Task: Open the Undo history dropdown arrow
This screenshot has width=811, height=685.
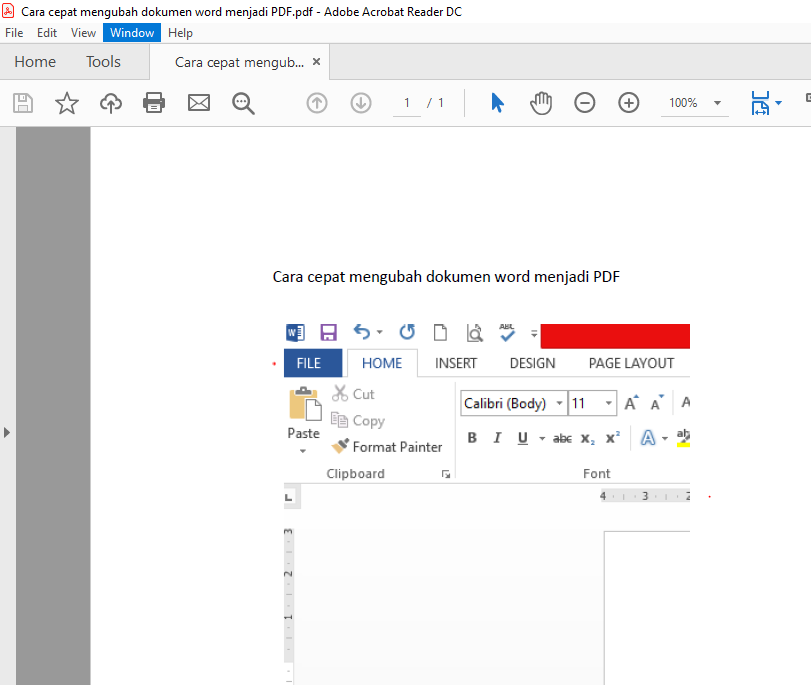Action: [x=379, y=332]
